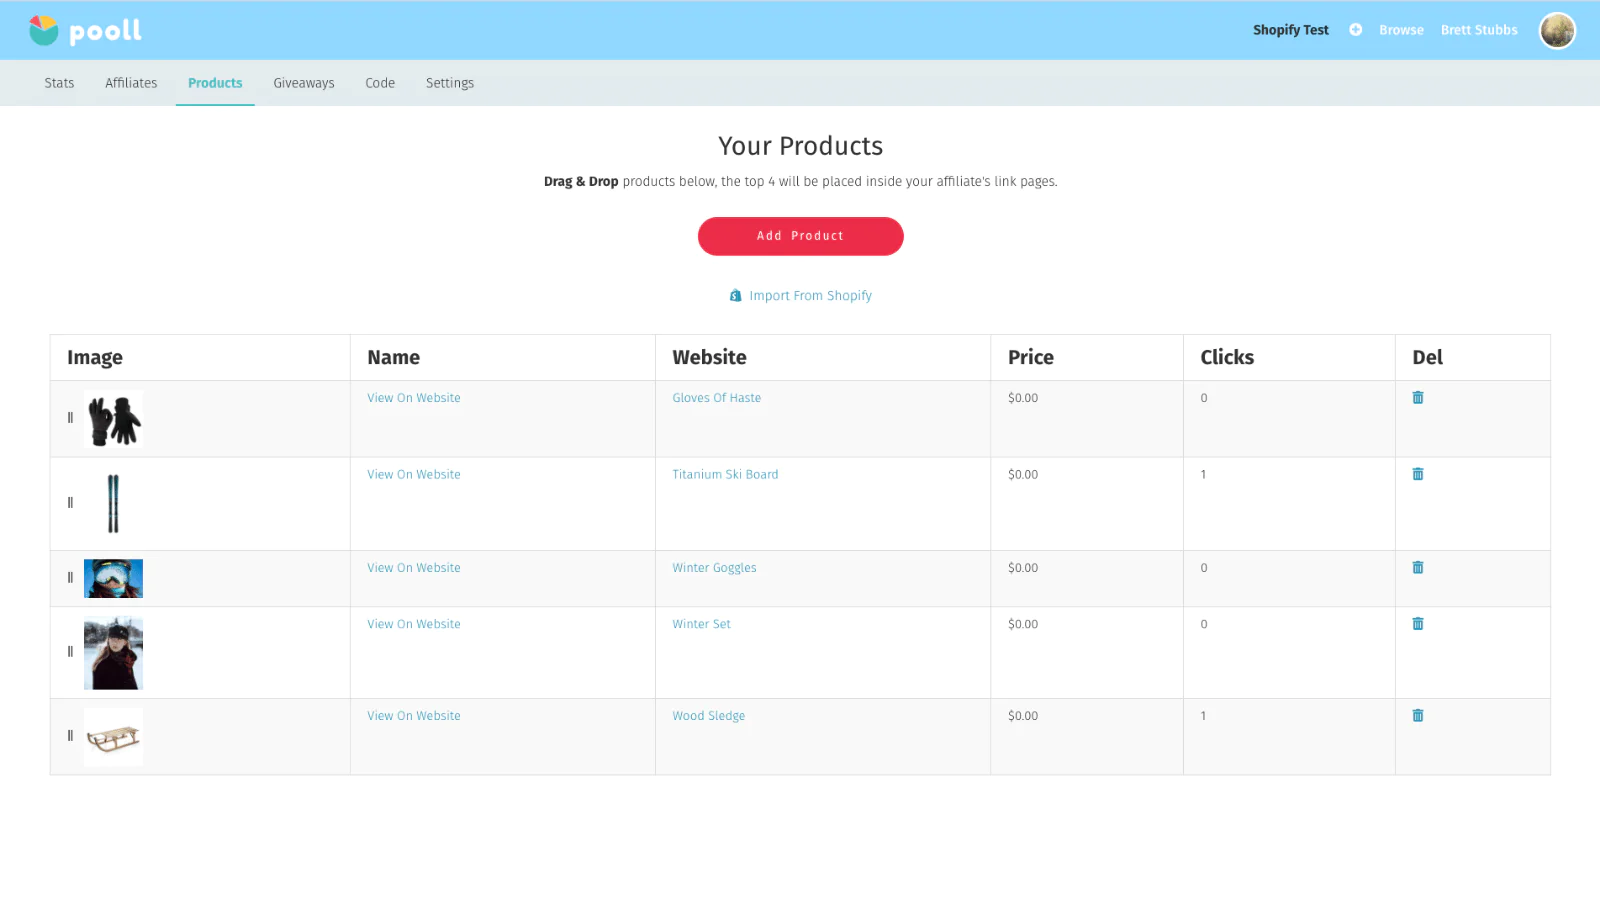Remove Winter Goggles using trash icon
Viewport: 1600px width, 900px height.
point(1417,568)
